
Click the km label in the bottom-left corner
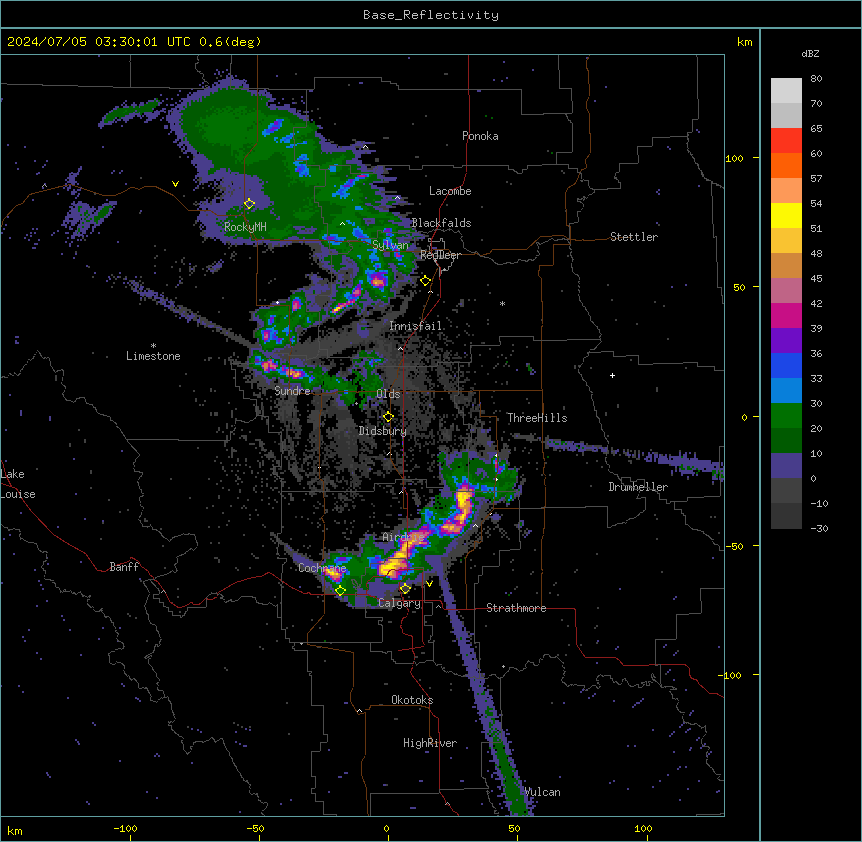click(x=14, y=830)
